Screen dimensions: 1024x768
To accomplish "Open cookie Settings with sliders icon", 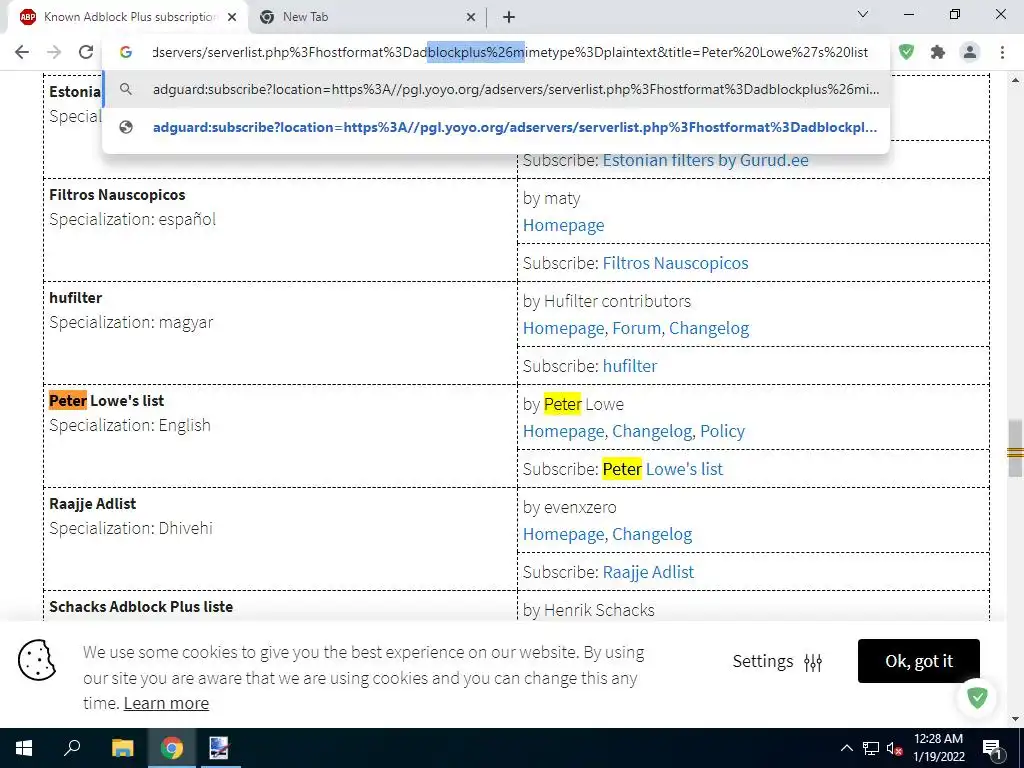I will (x=777, y=662).
